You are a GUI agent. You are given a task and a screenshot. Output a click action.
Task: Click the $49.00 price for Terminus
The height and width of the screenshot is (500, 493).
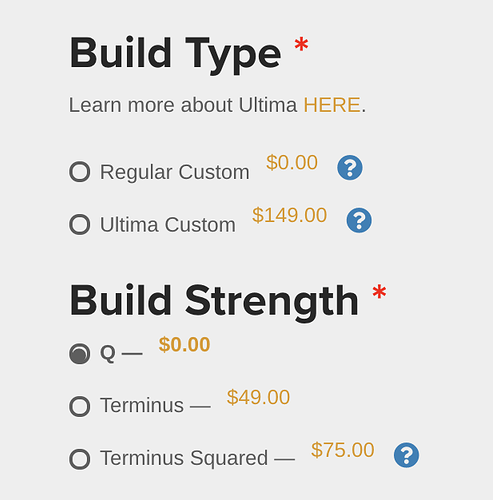point(258,397)
